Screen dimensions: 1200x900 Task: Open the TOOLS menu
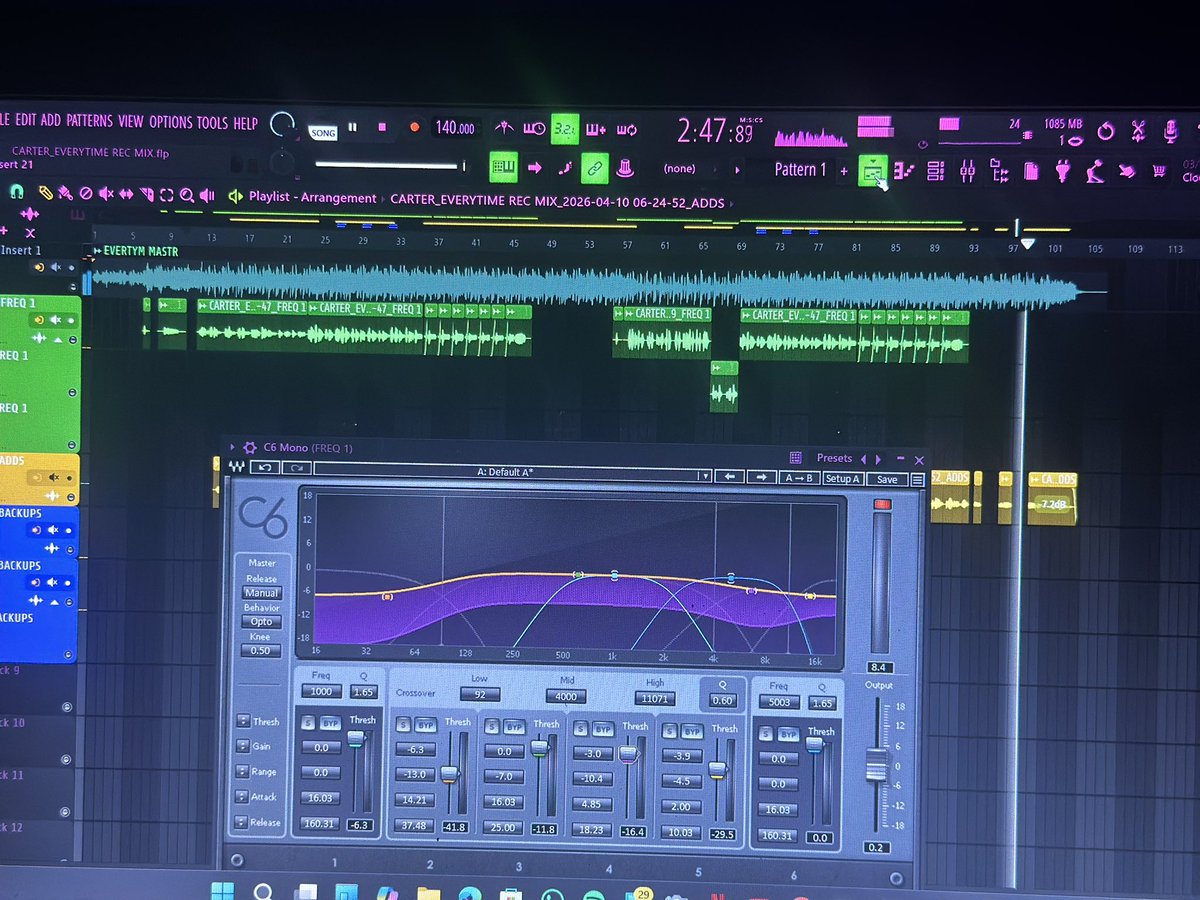coord(212,122)
